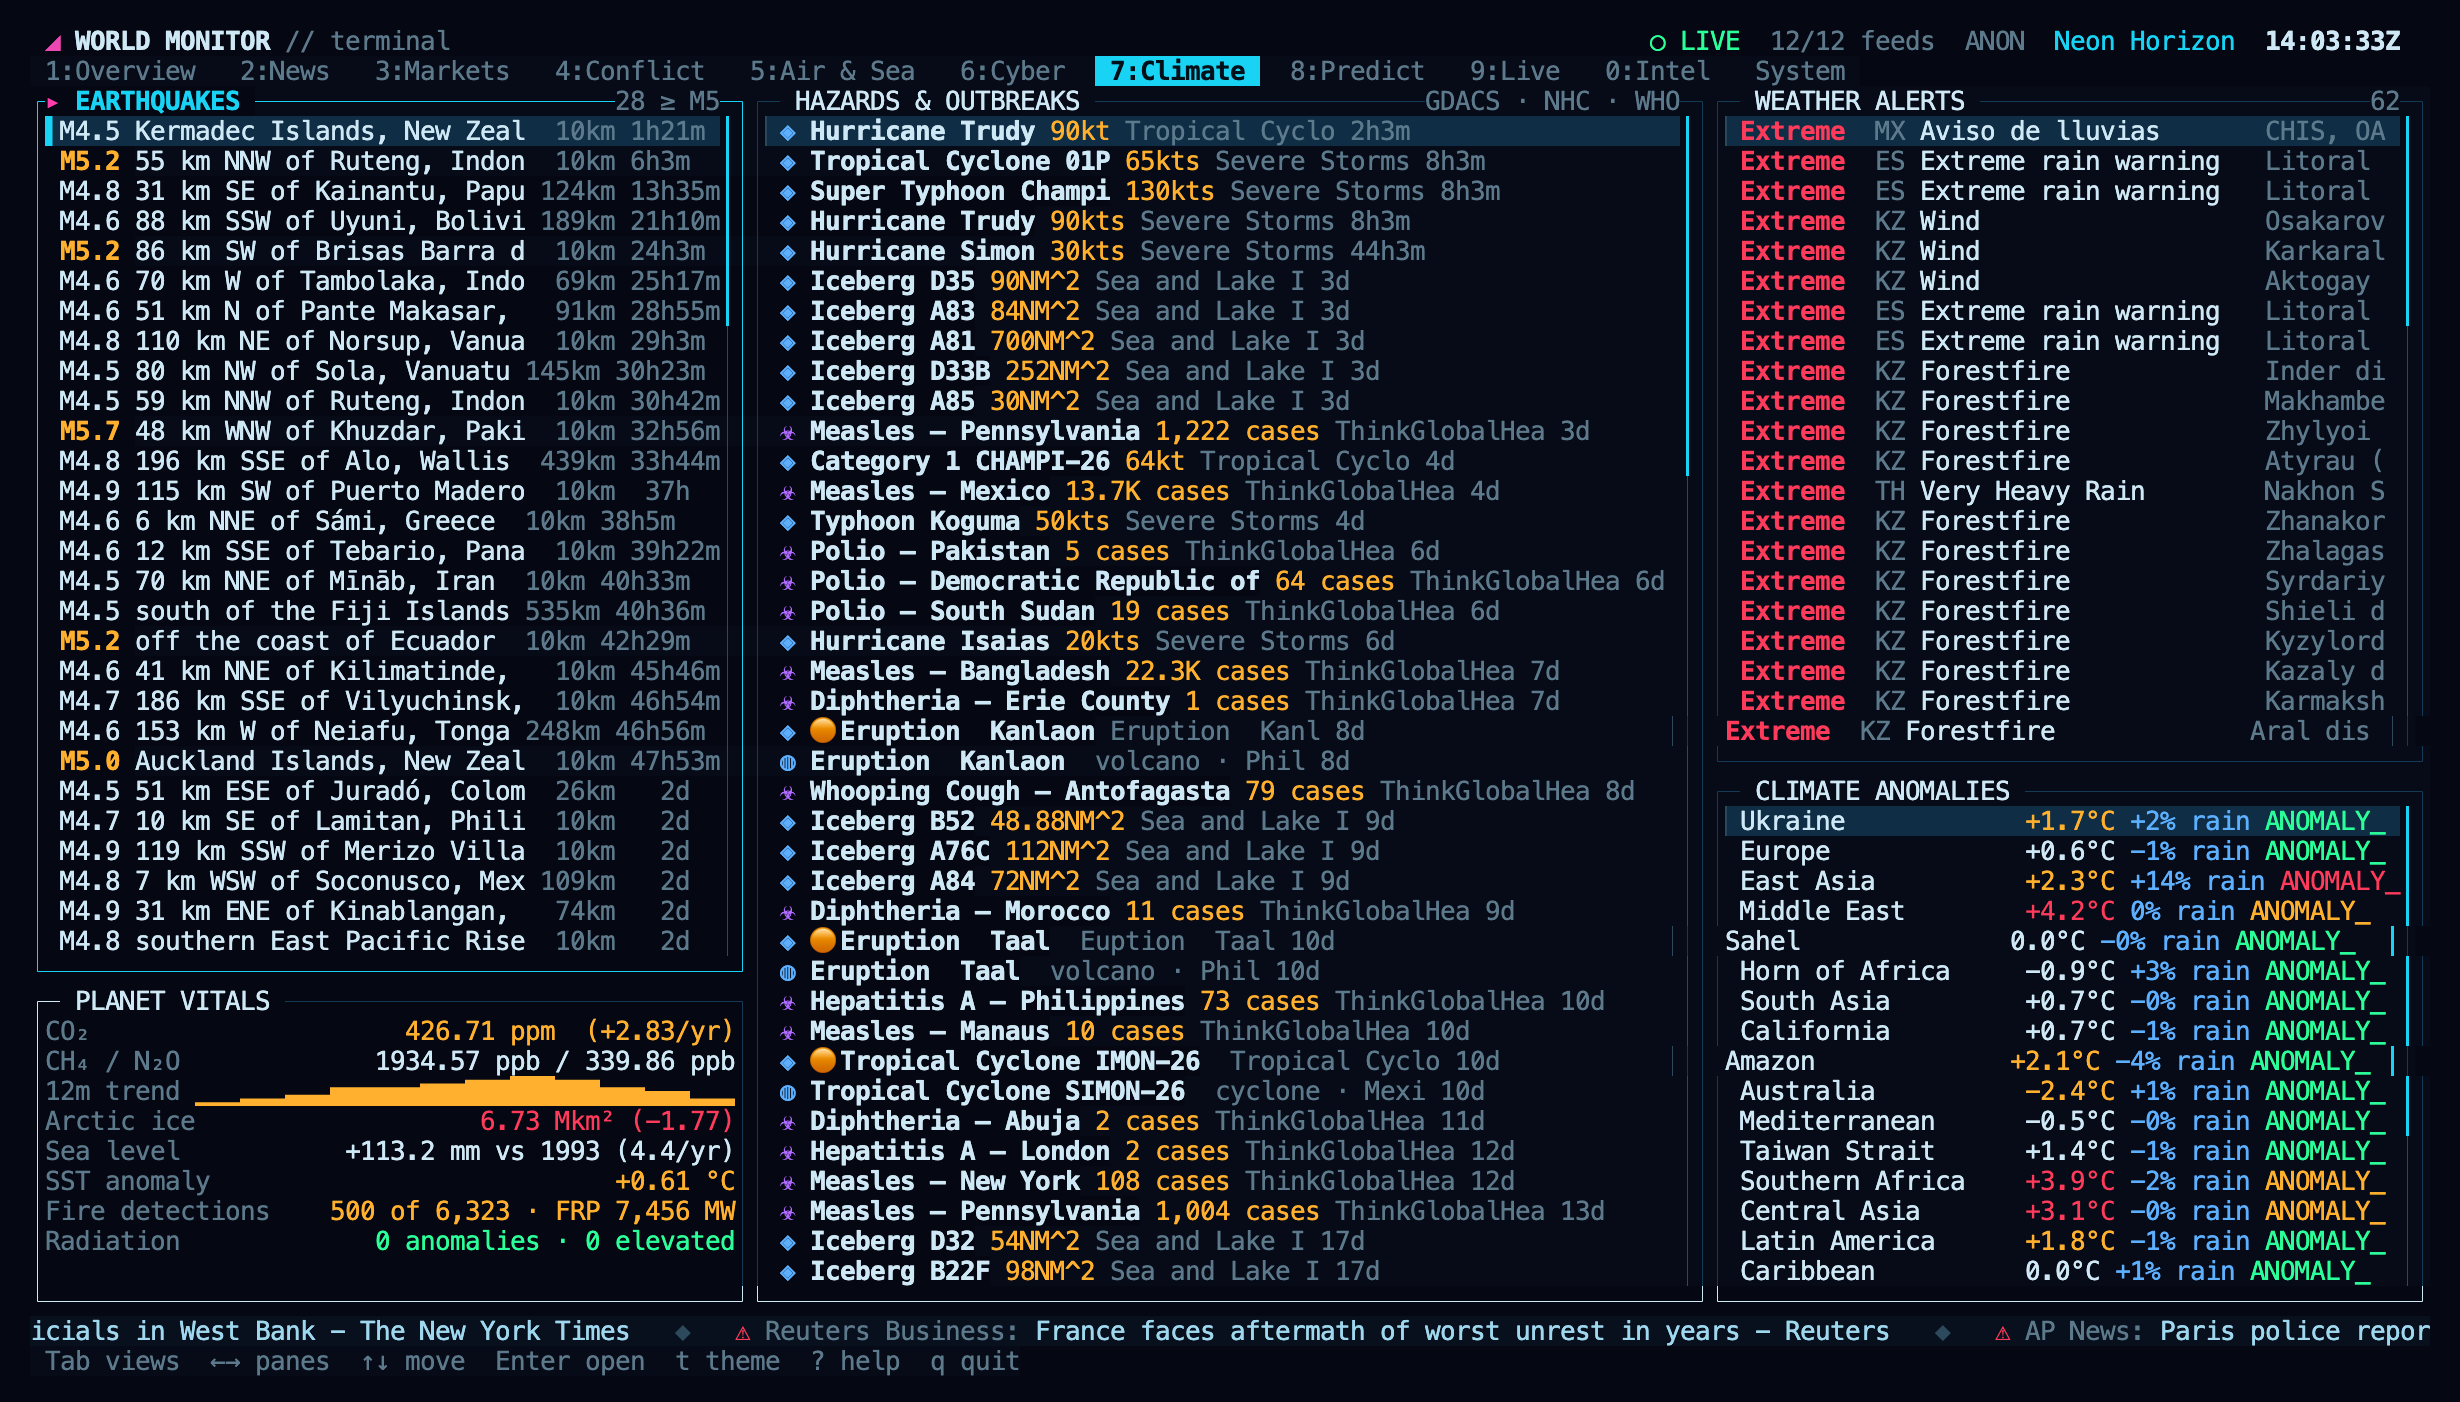This screenshot has height=1402, width=2460.
Task: Open the 3:Markets tab
Action: pos(442,71)
